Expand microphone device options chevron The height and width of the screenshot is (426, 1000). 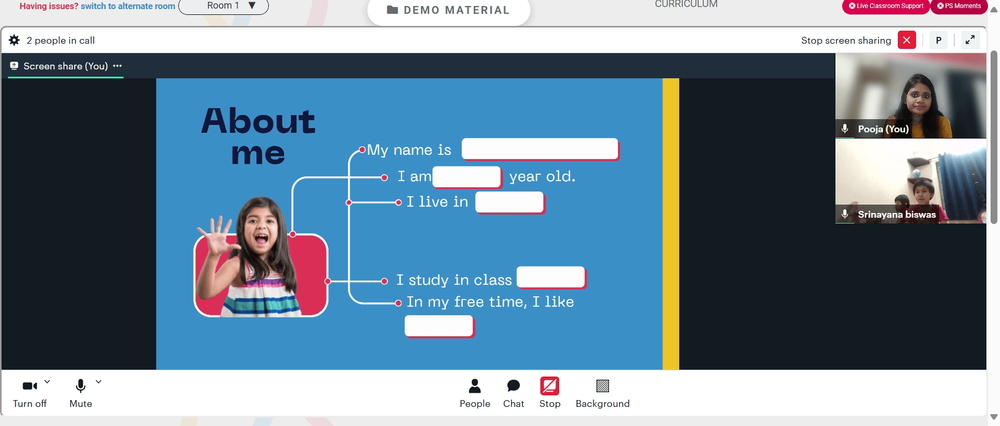pyautogui.click(x=98, y=382)
